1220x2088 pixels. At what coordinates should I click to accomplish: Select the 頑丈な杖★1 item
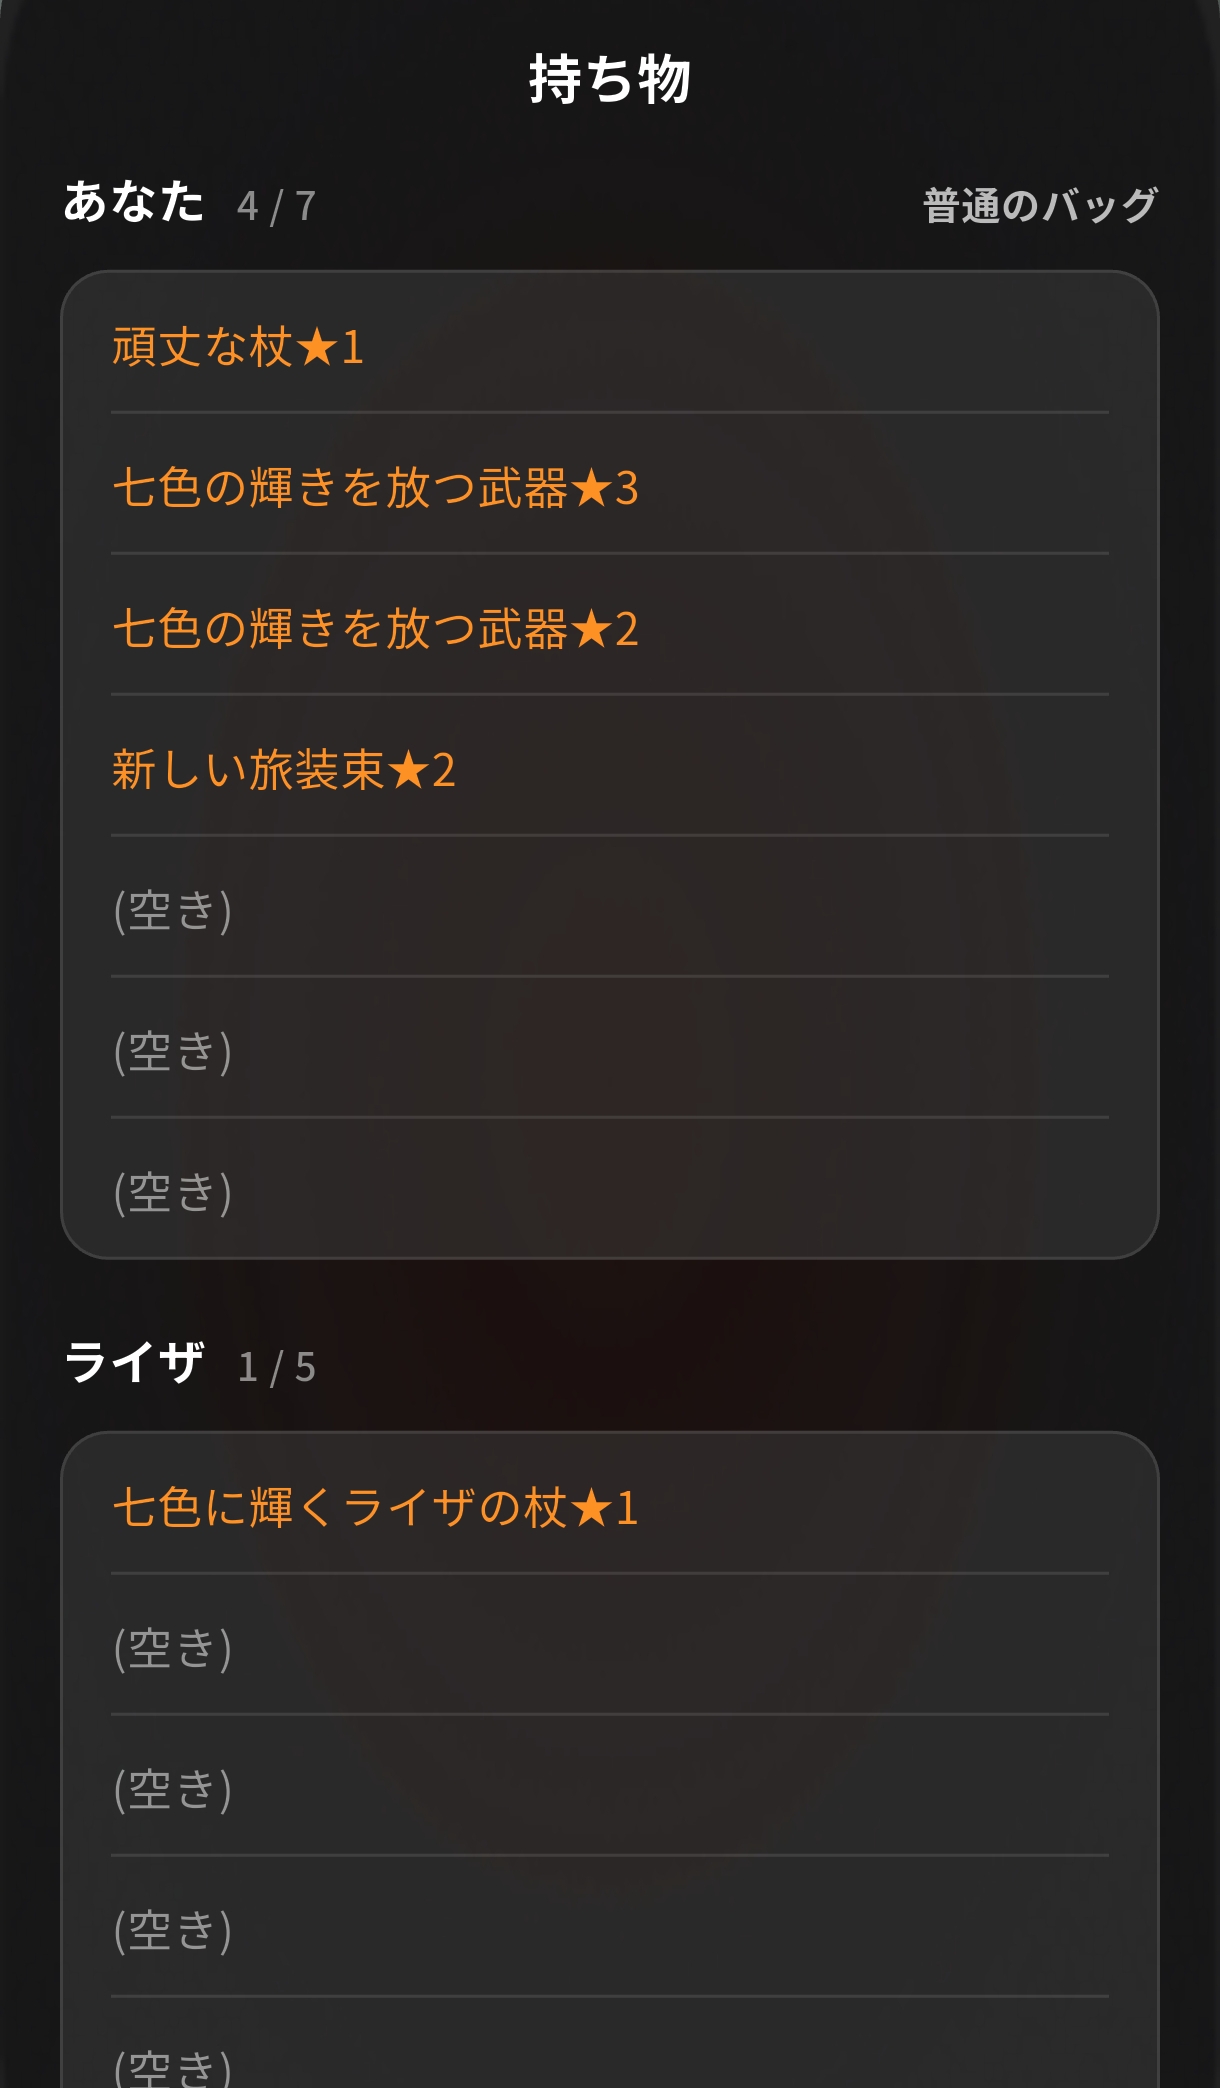coord(610,343)
